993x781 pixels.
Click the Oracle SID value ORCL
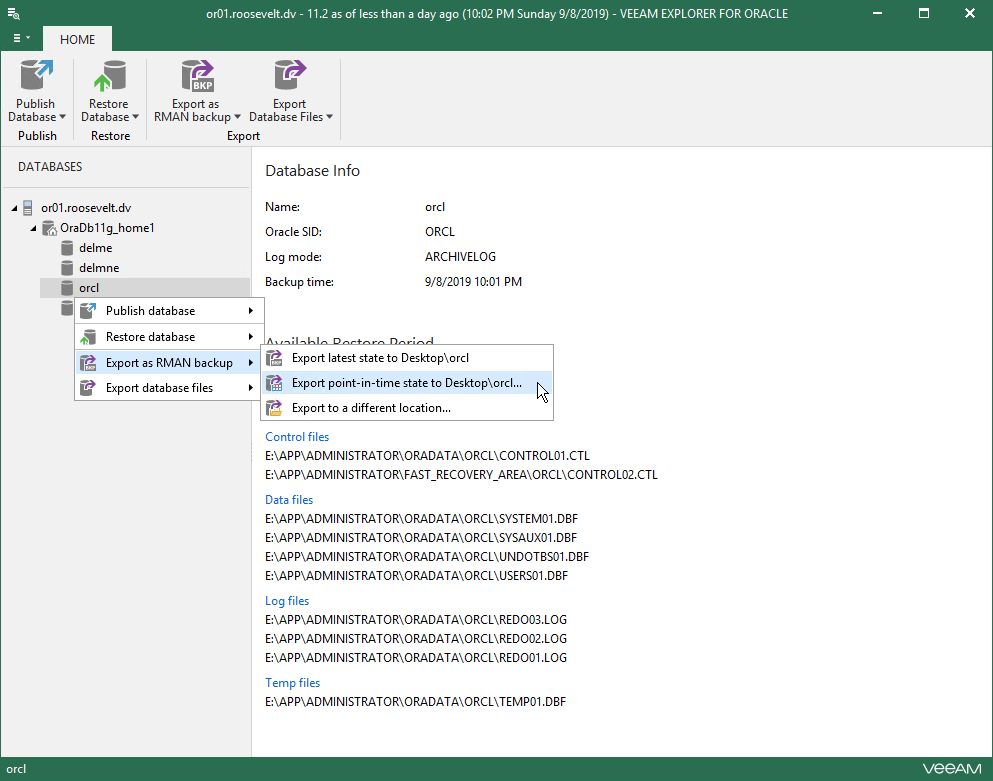click(440, 232)
